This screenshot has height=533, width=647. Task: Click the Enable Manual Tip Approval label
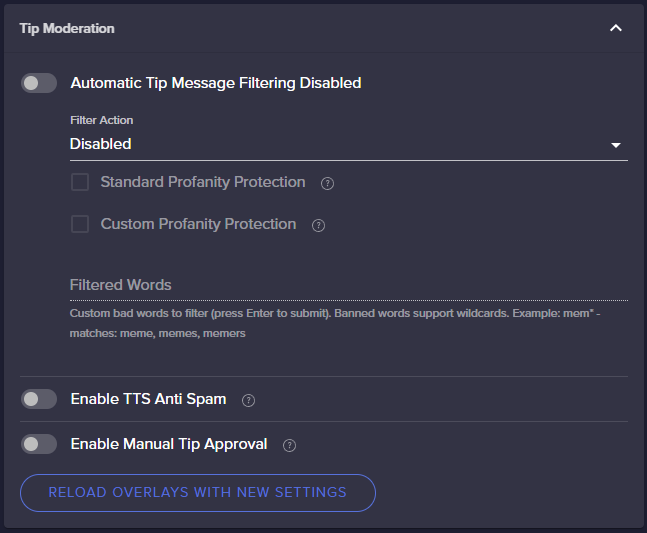[169, 444]
